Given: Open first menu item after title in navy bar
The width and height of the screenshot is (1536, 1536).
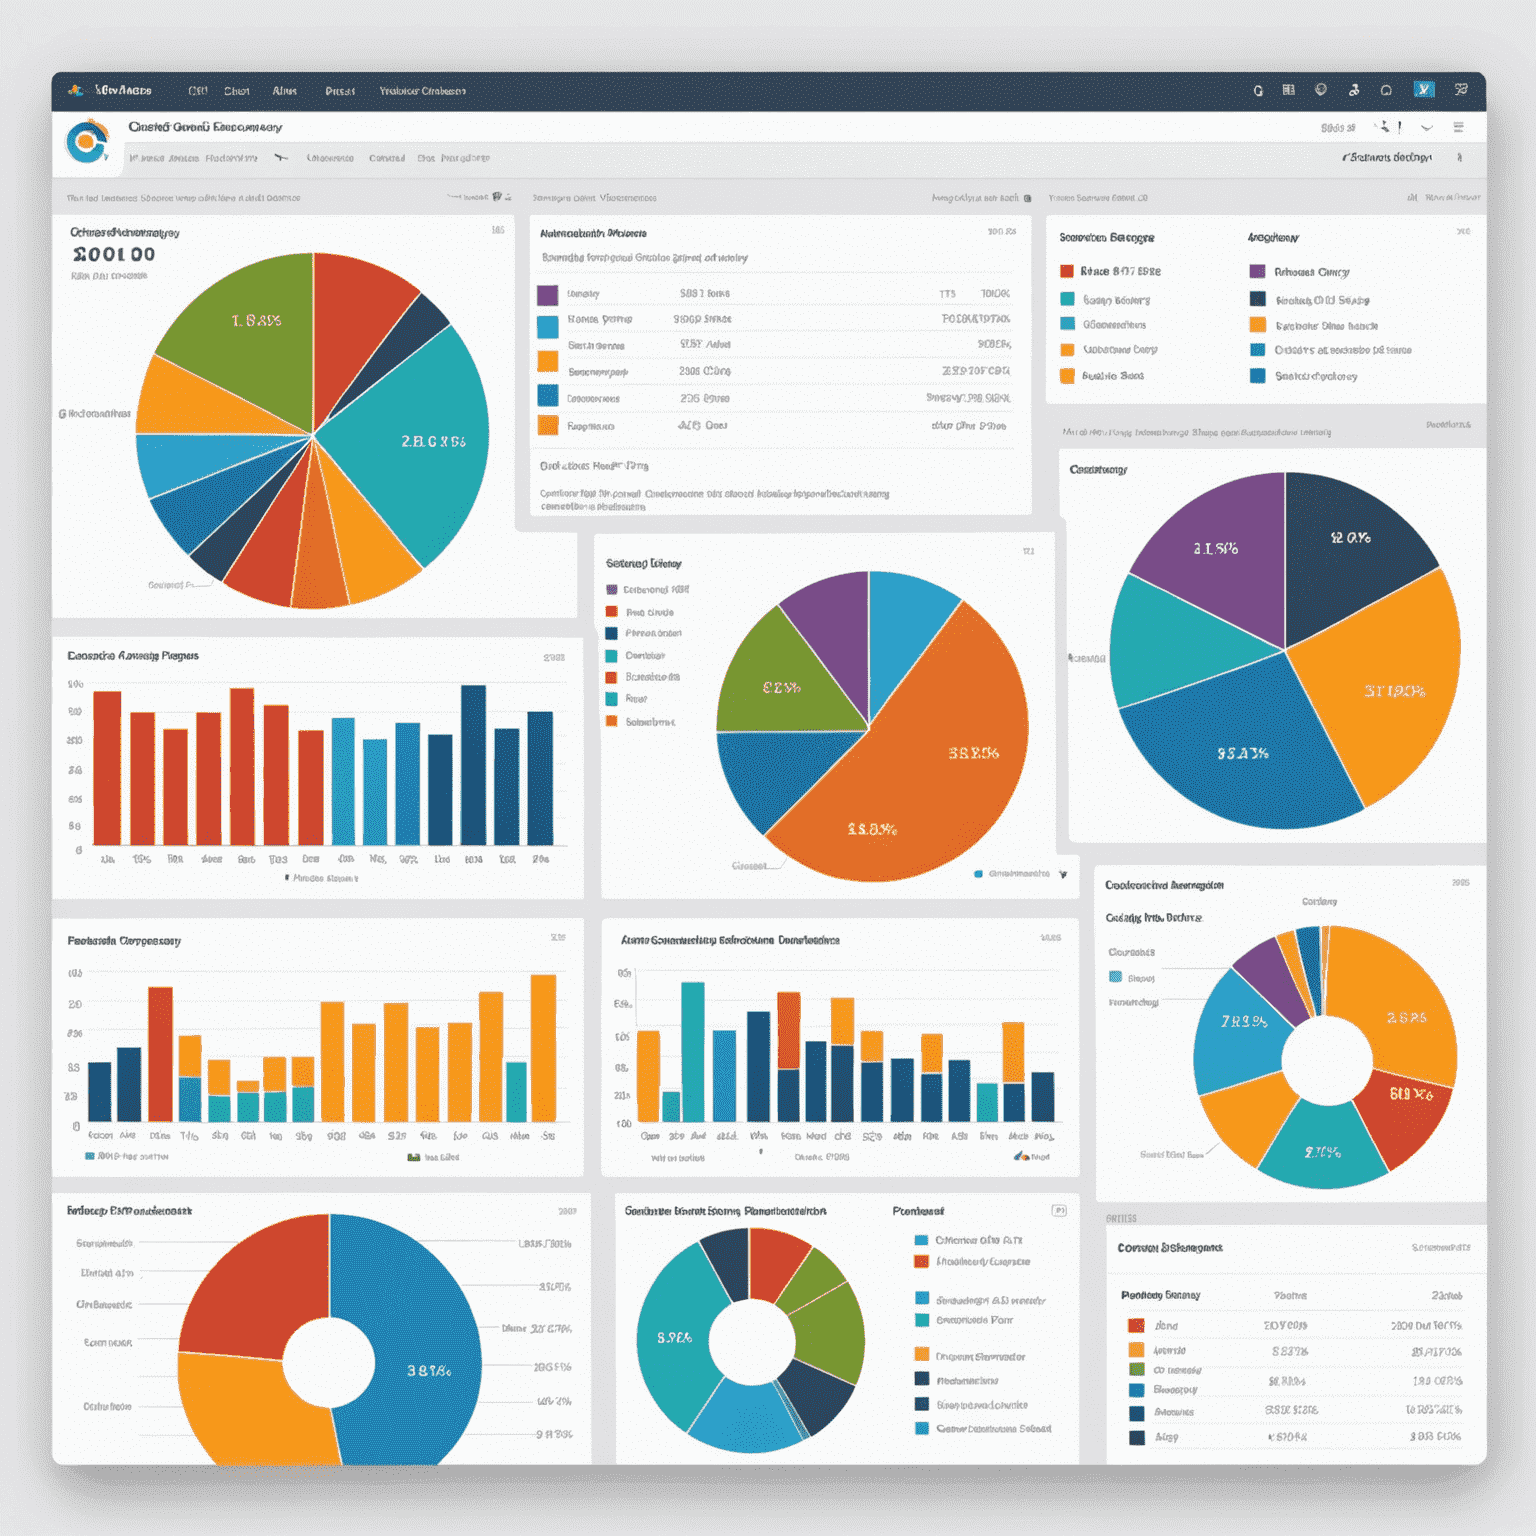Looking at the screenshot, I should tap(198, 90).
